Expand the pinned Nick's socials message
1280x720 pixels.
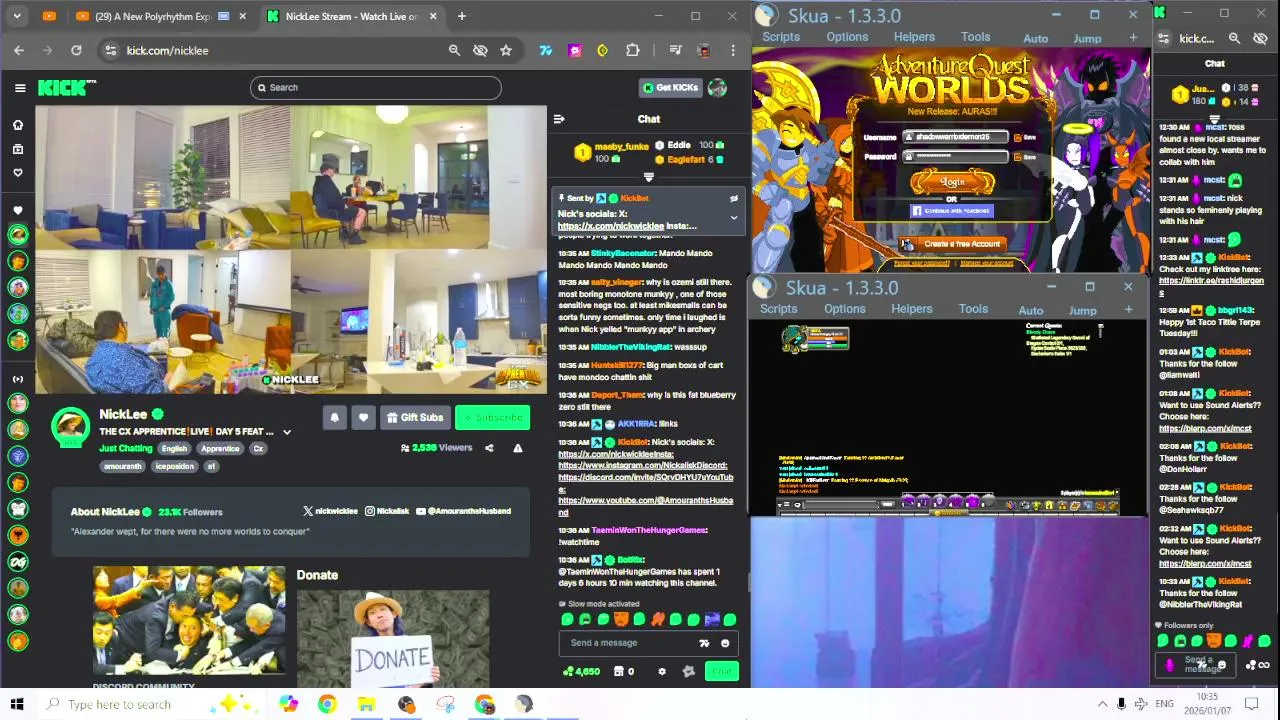[734, 217]
